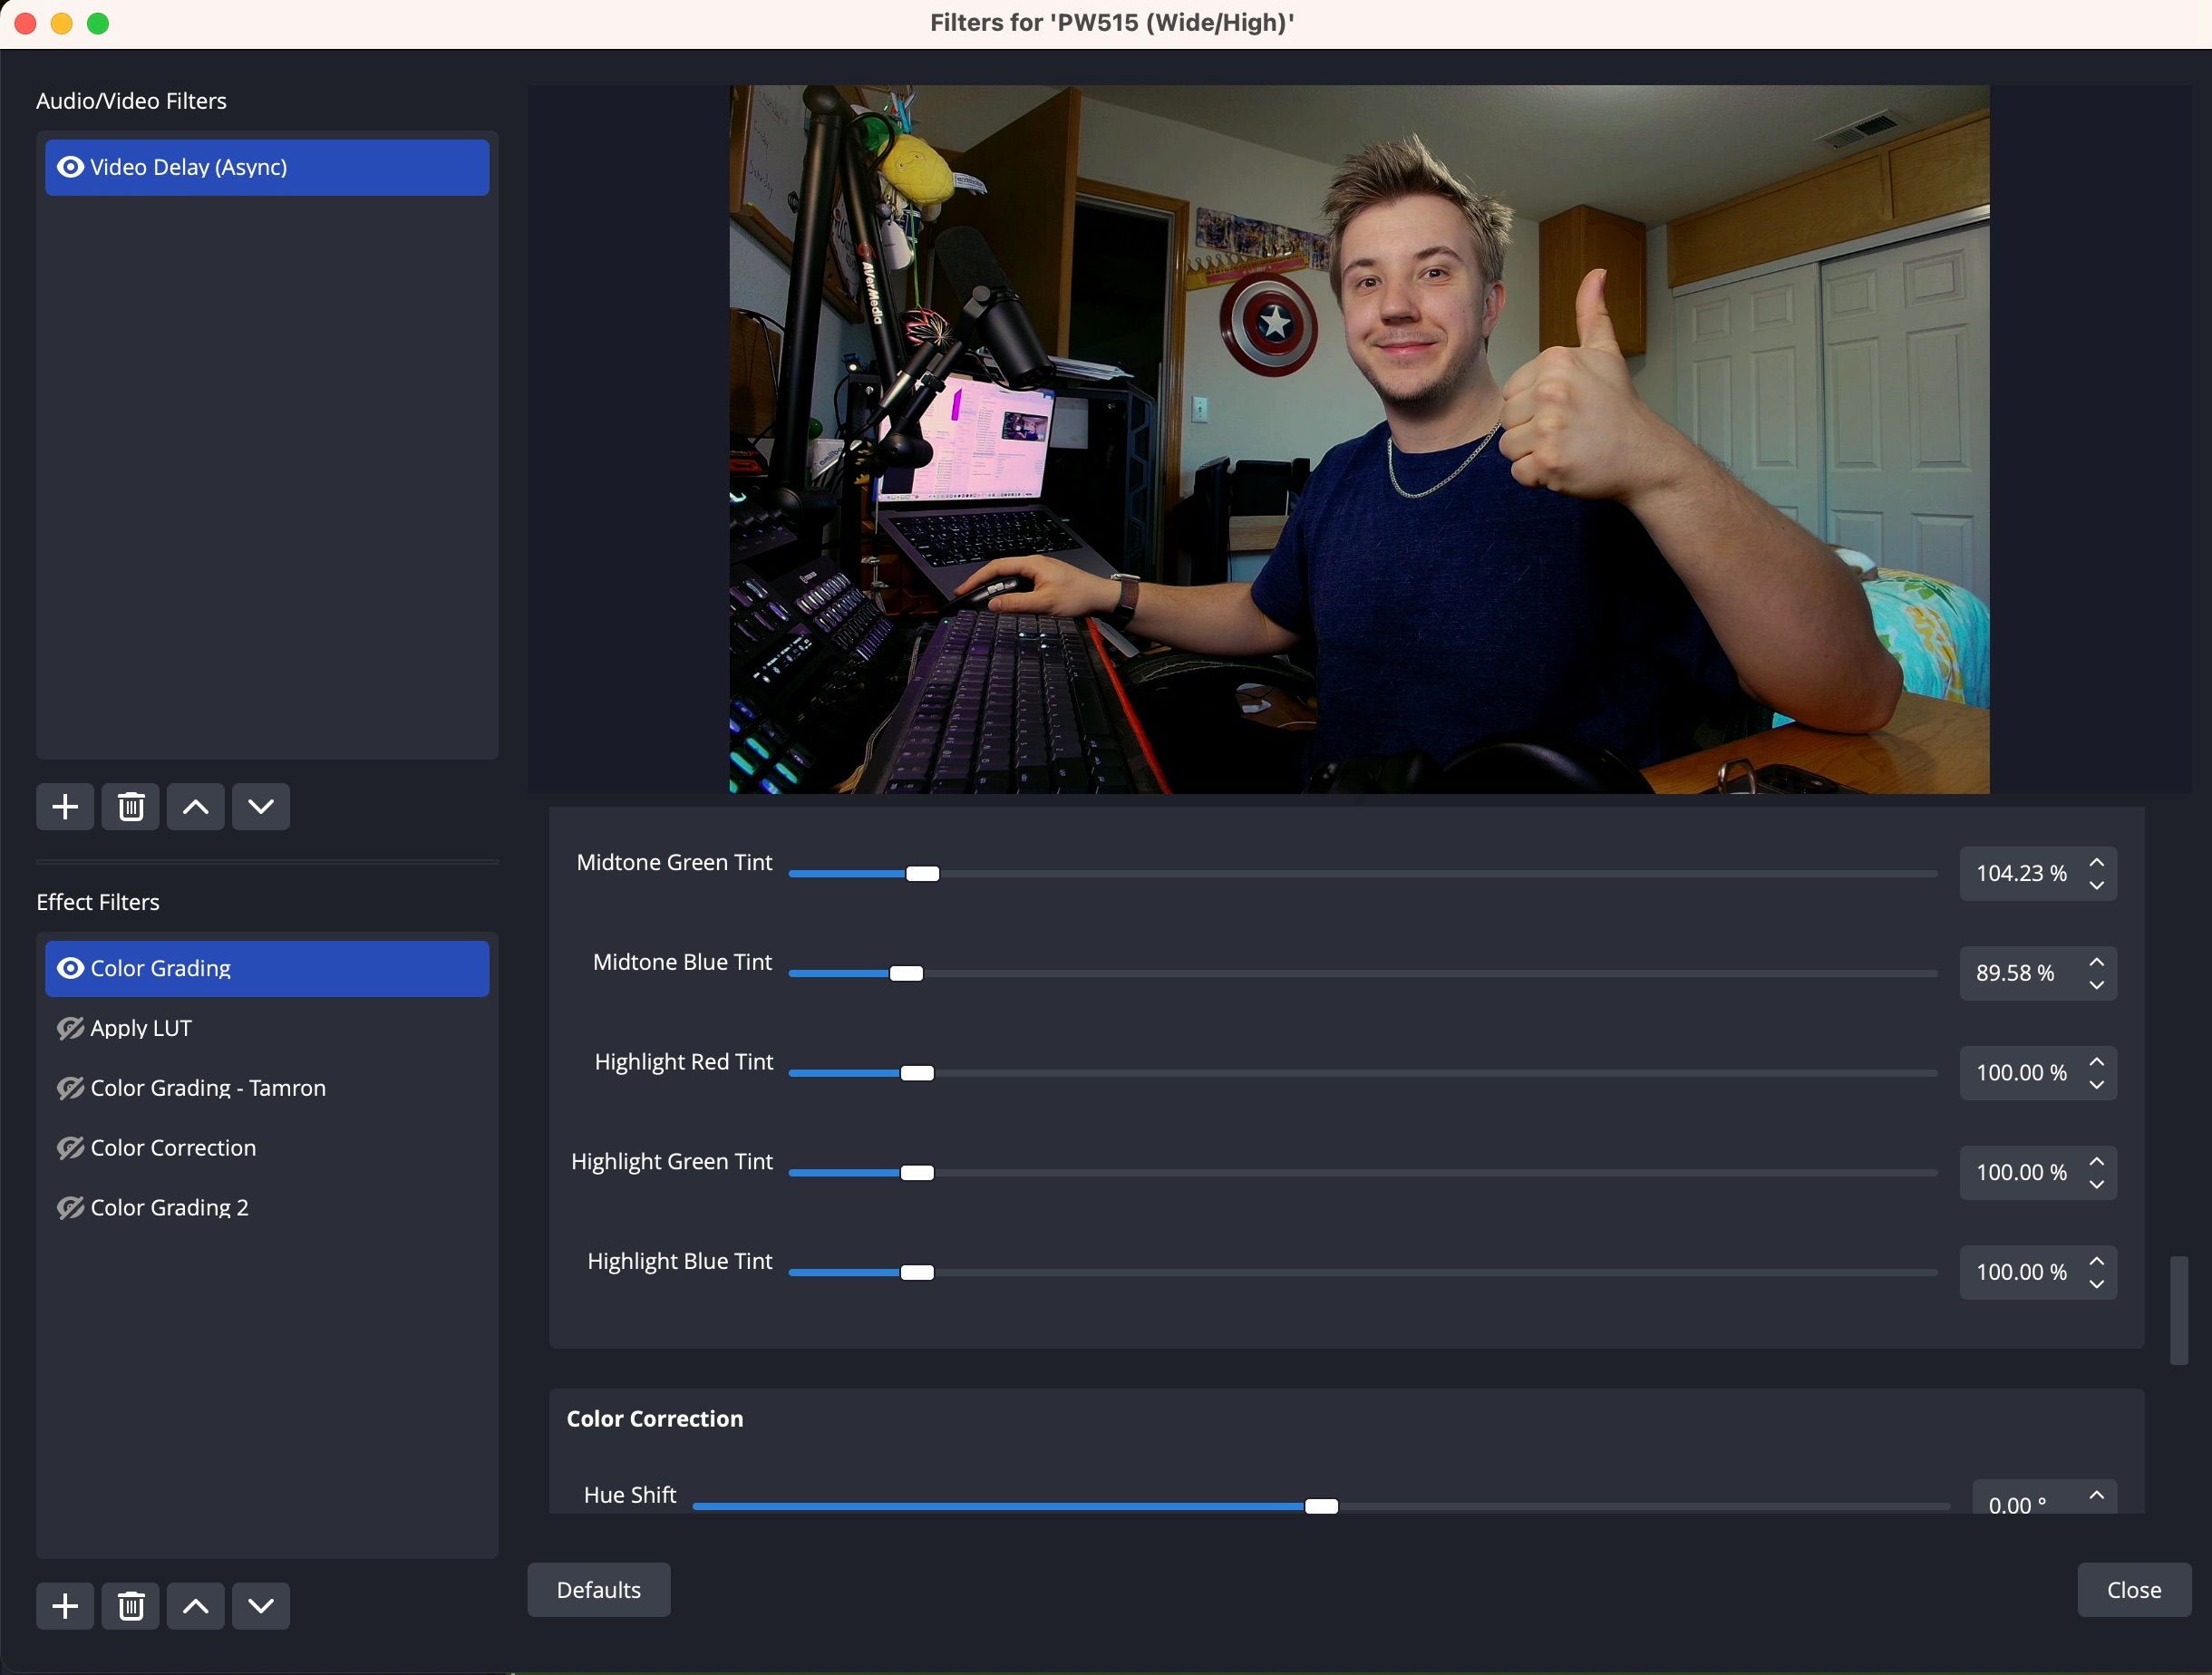Move the Color Grading filter down

tap(260, 1605)
